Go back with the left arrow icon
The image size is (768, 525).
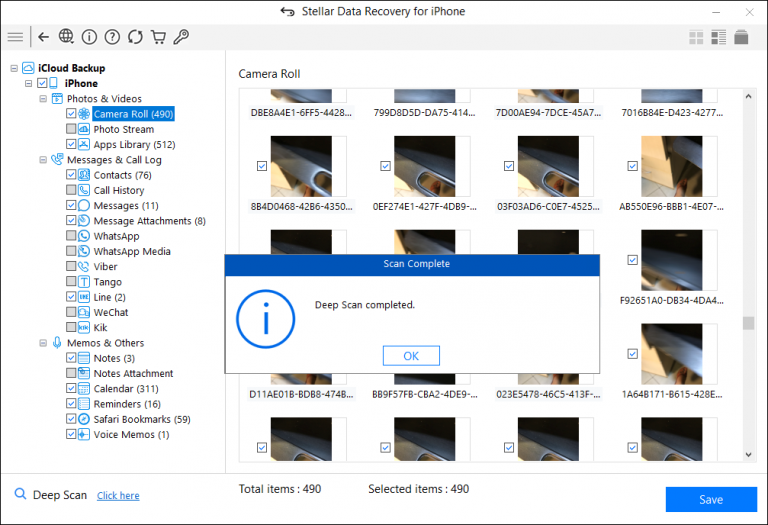[44, 37]
